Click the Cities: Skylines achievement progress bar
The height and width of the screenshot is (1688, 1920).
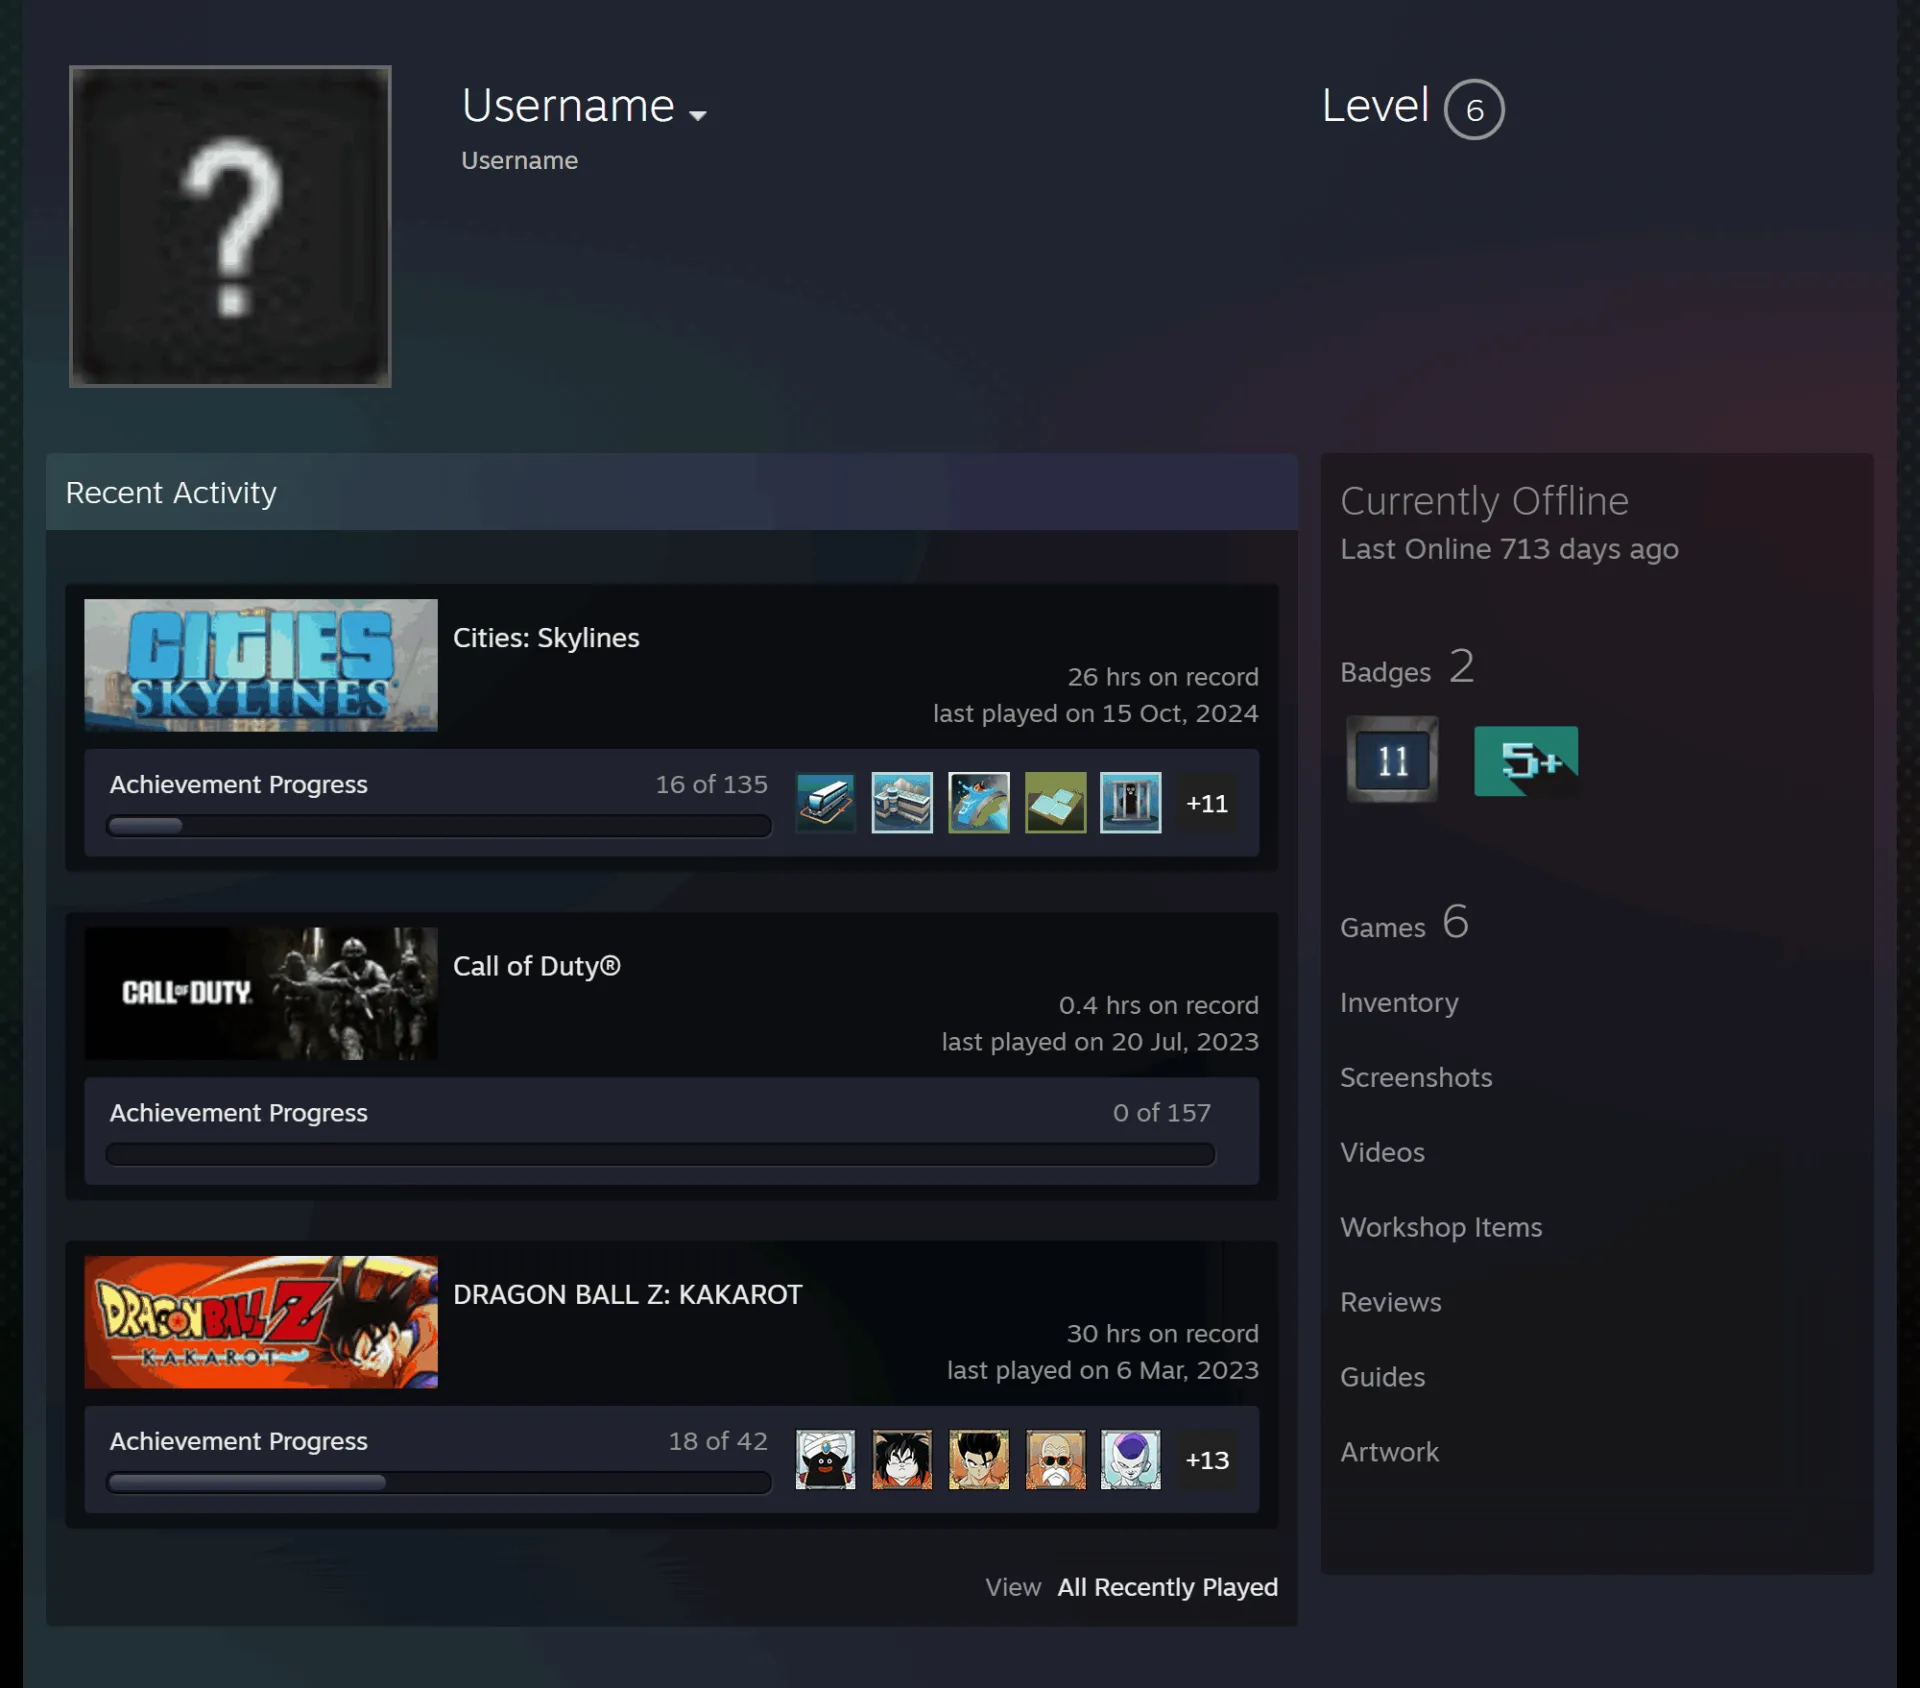[x=439, y=826]
